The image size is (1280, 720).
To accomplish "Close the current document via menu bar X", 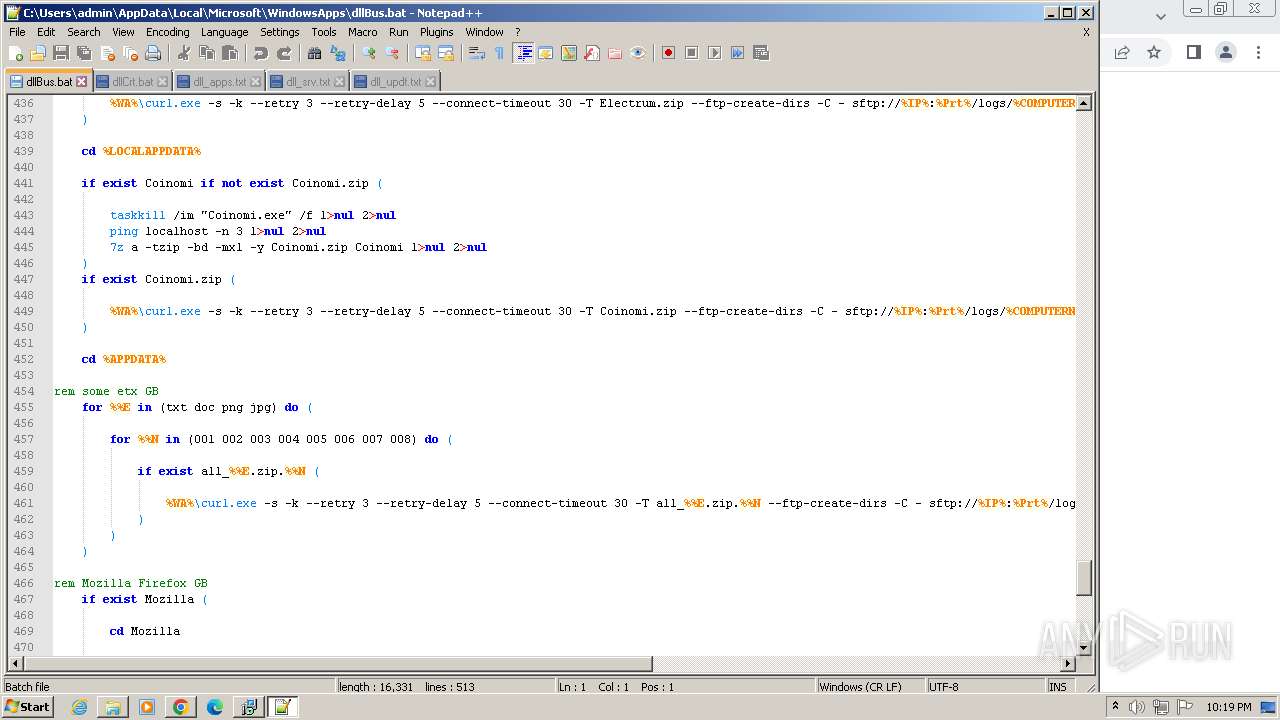I will point(1086,32).
